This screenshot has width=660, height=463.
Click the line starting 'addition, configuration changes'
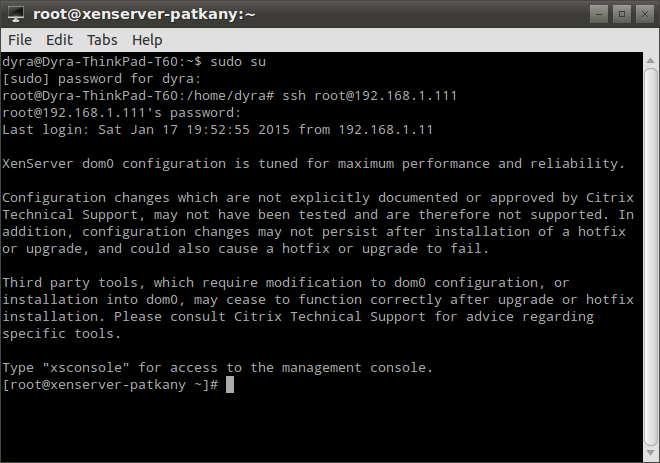click(314, 232)
